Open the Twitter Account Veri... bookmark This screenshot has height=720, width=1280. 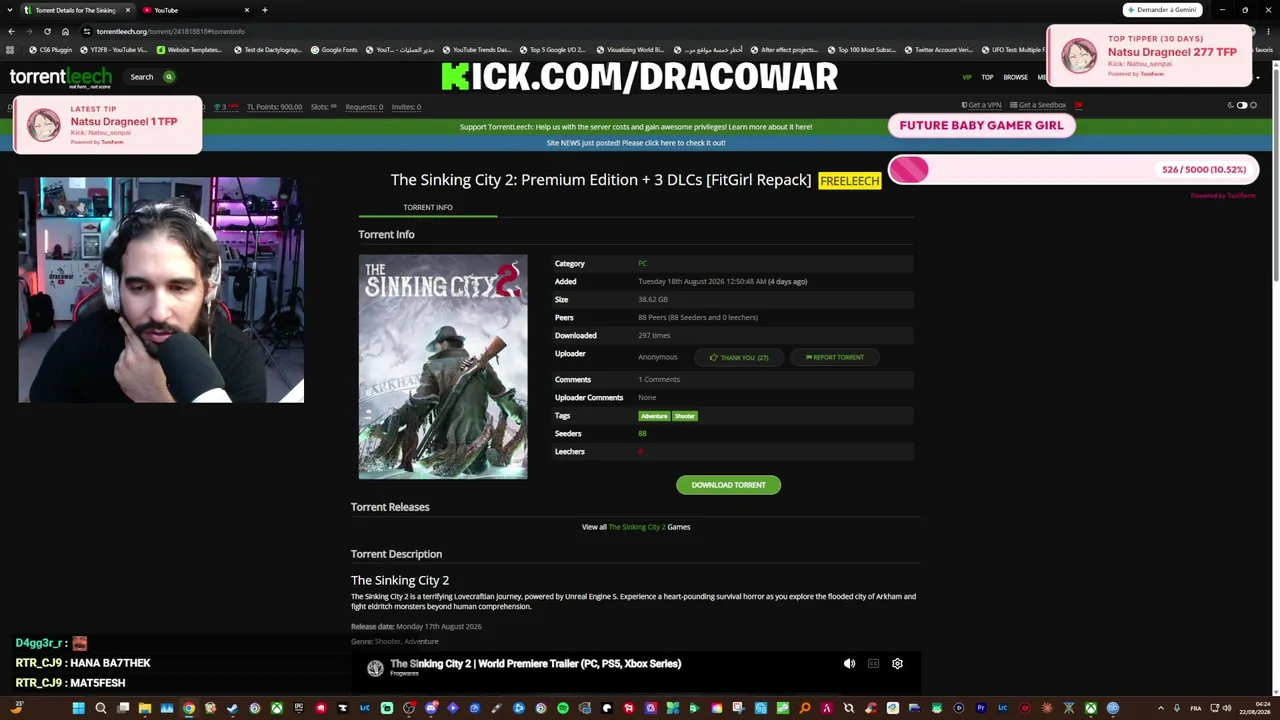937,50
